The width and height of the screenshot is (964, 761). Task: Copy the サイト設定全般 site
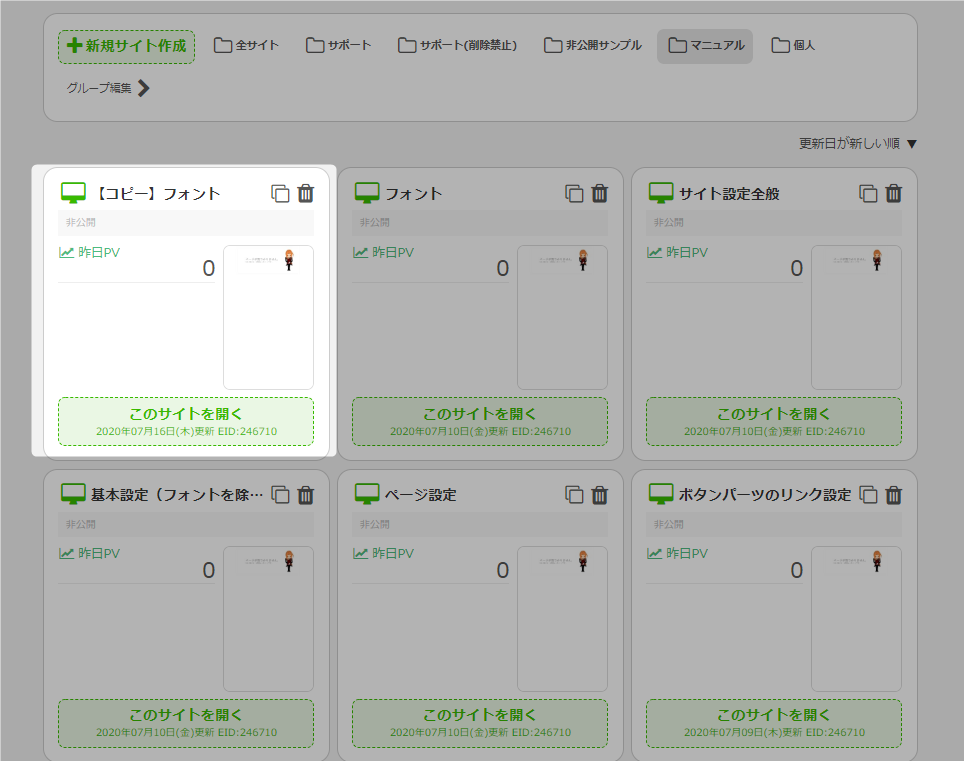pyautogui.click(x=867, y=194)
